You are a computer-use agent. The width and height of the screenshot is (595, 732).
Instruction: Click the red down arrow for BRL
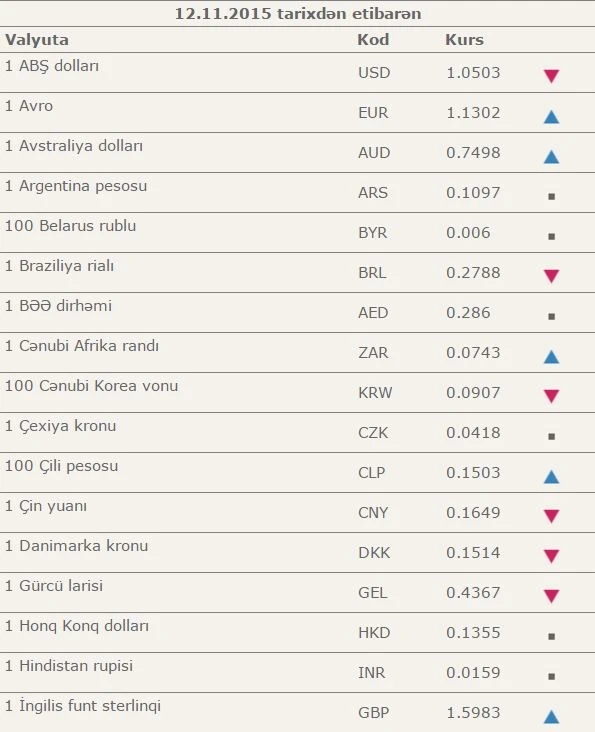coord(551,276)
